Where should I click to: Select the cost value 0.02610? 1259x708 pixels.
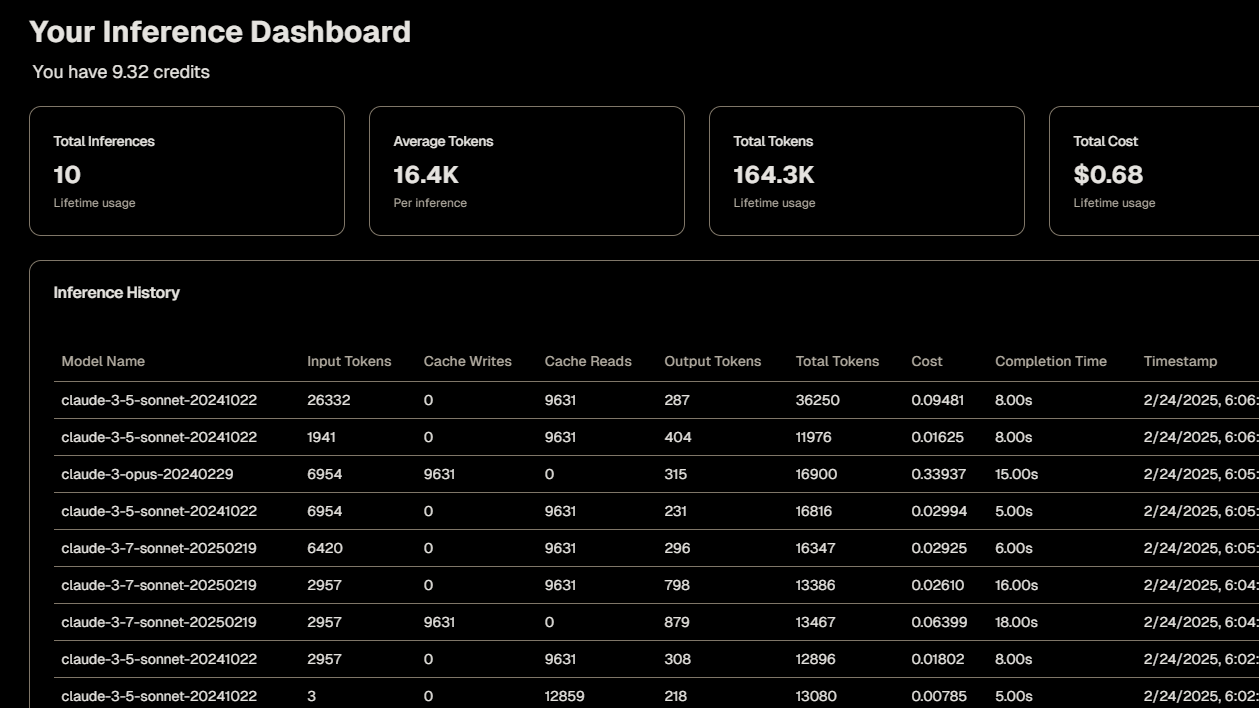pos(938,585)
